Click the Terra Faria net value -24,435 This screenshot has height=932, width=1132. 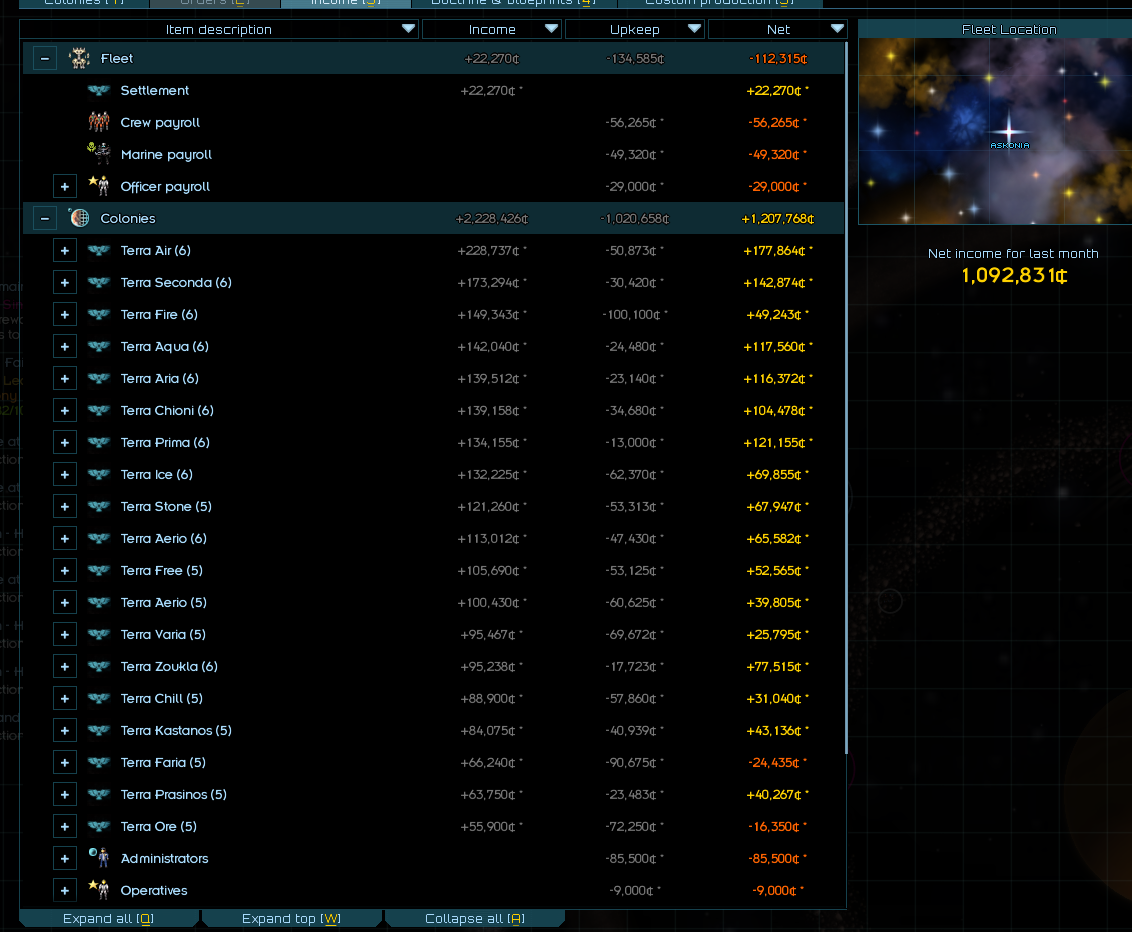(774, 762)
